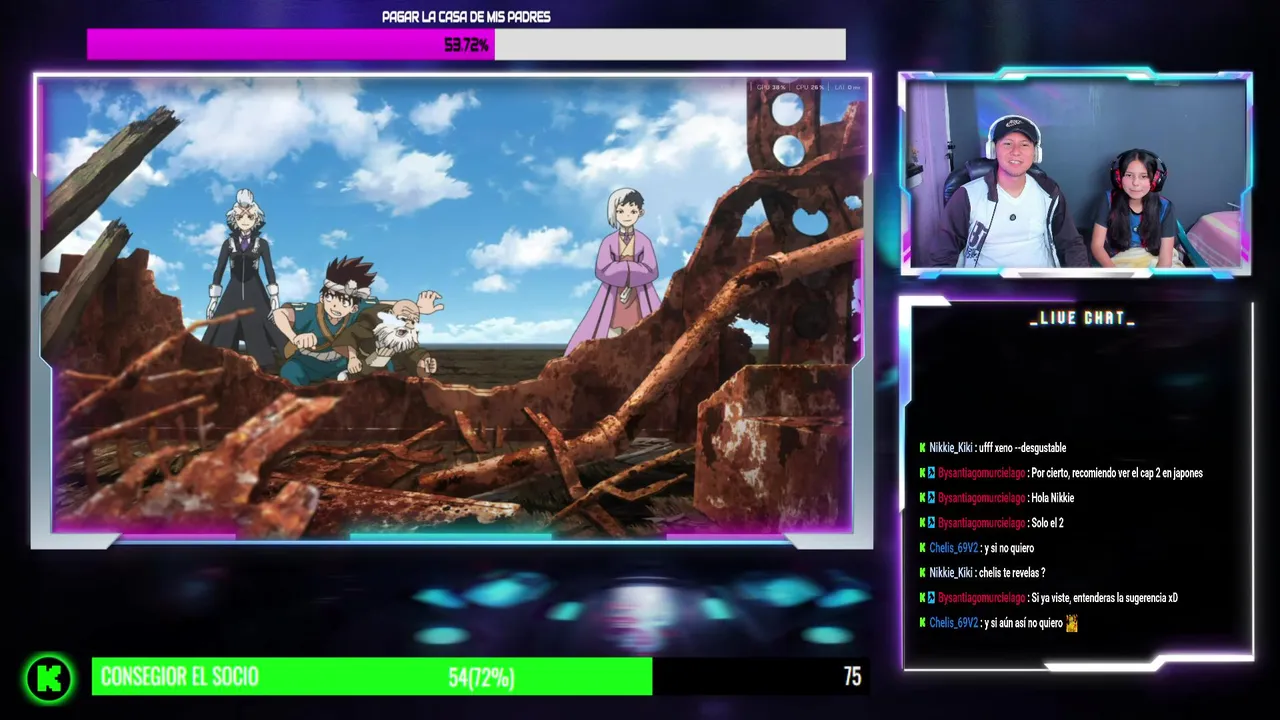Click Kick badge beside 'y si no quiero'
The width and height of the screenshot is (1280, 720).
[922, 548]
